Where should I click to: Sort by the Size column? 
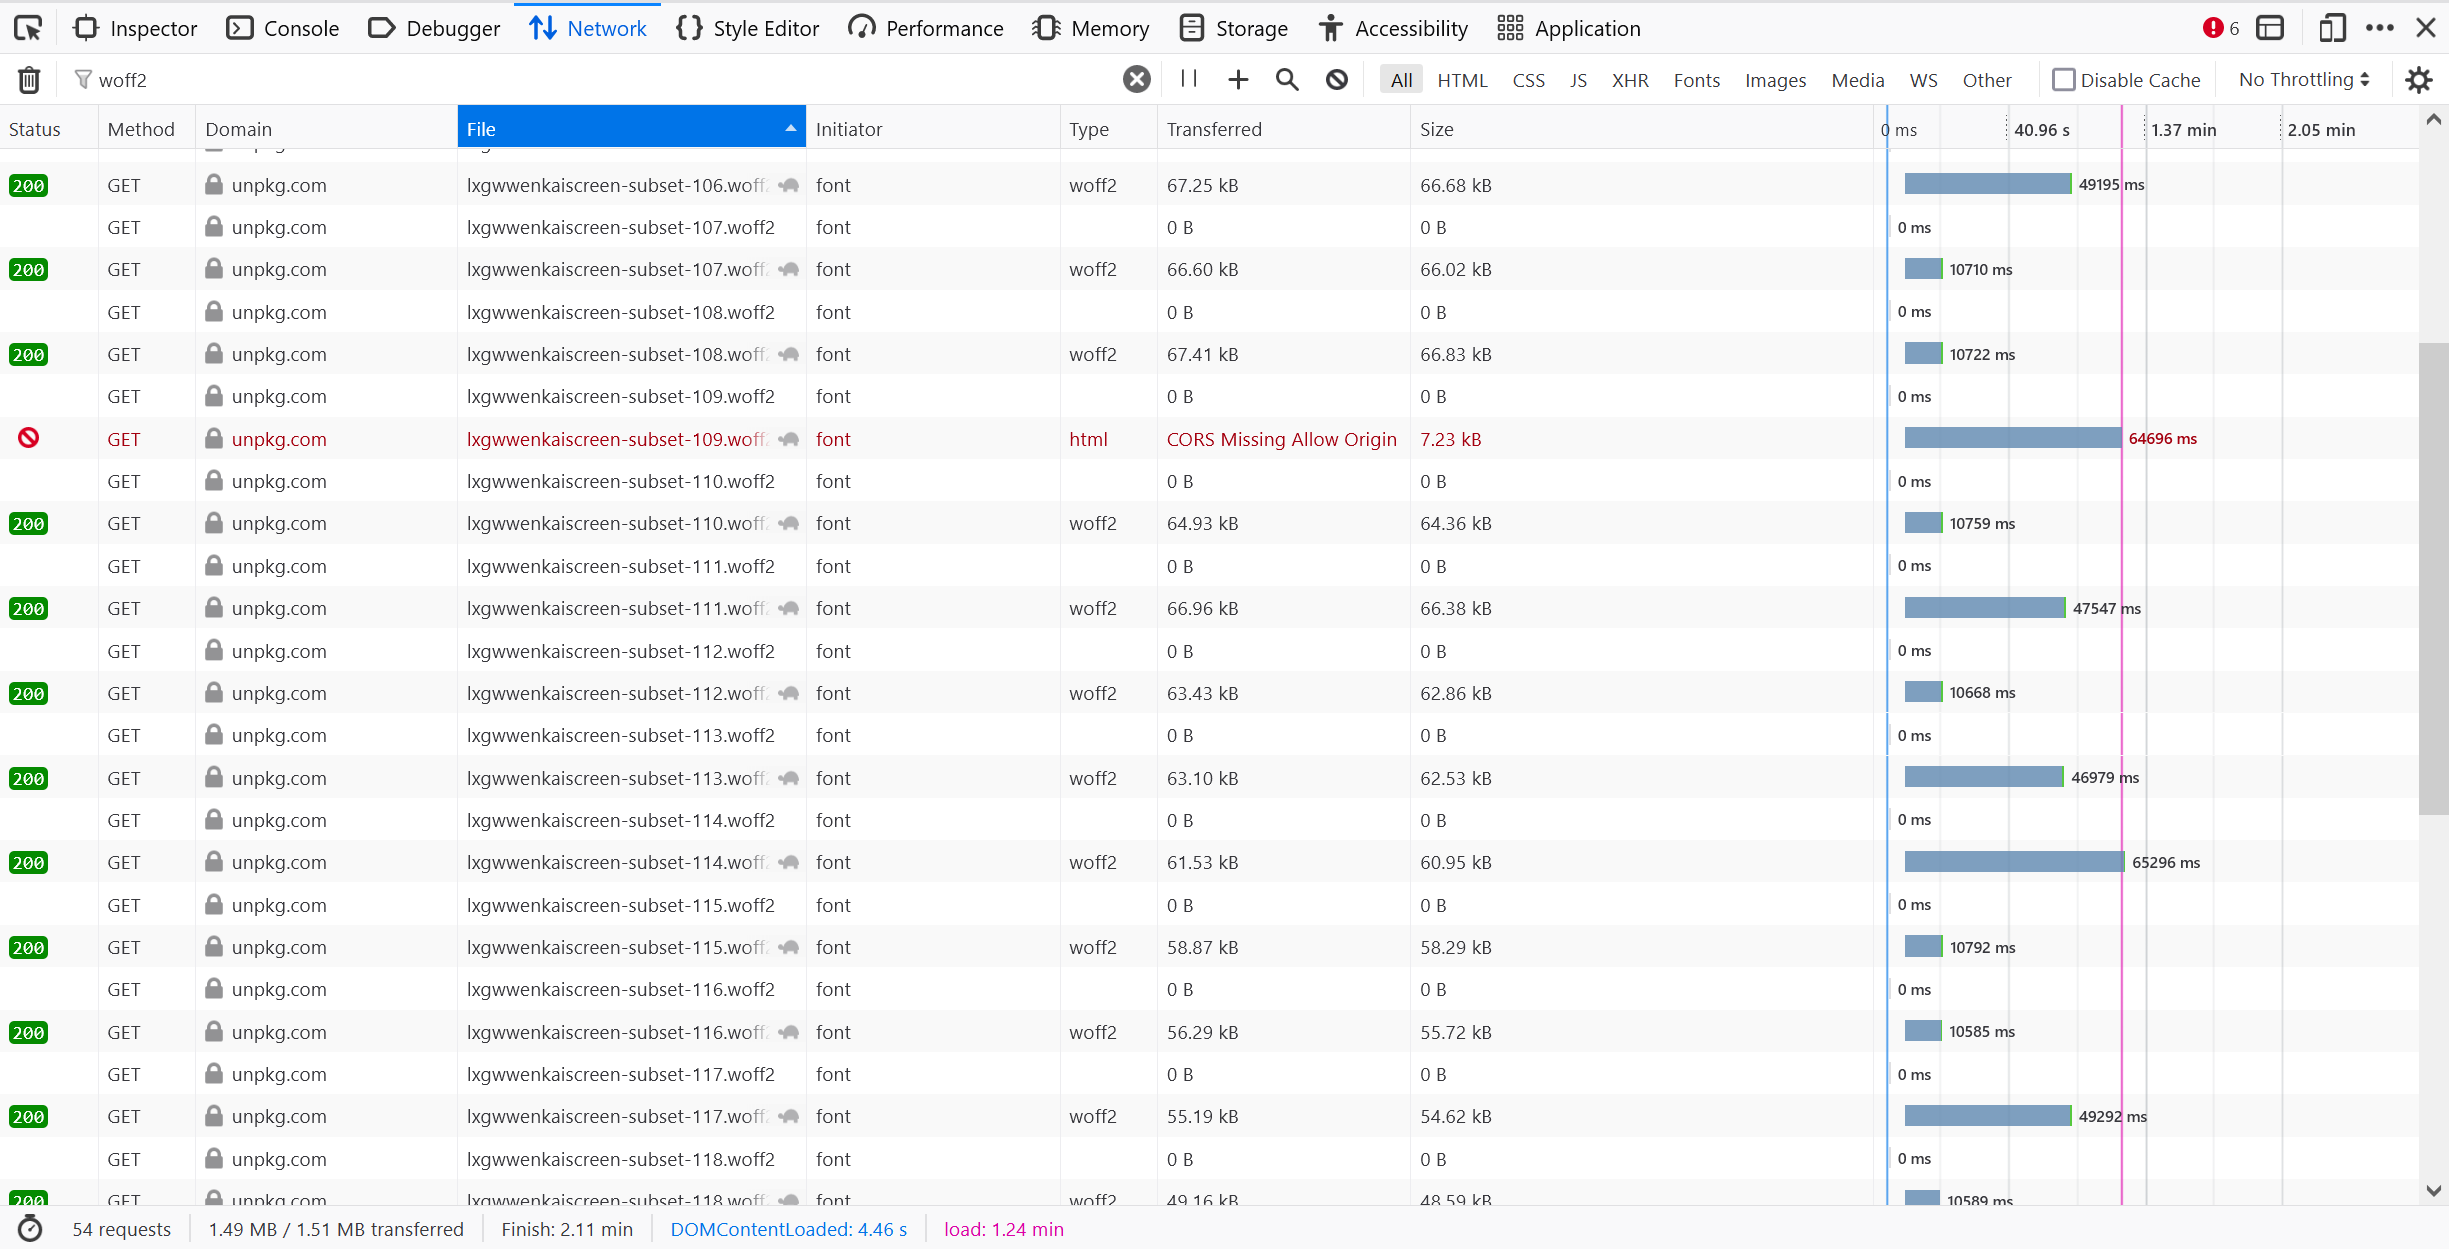click(x=1642, y=129)
